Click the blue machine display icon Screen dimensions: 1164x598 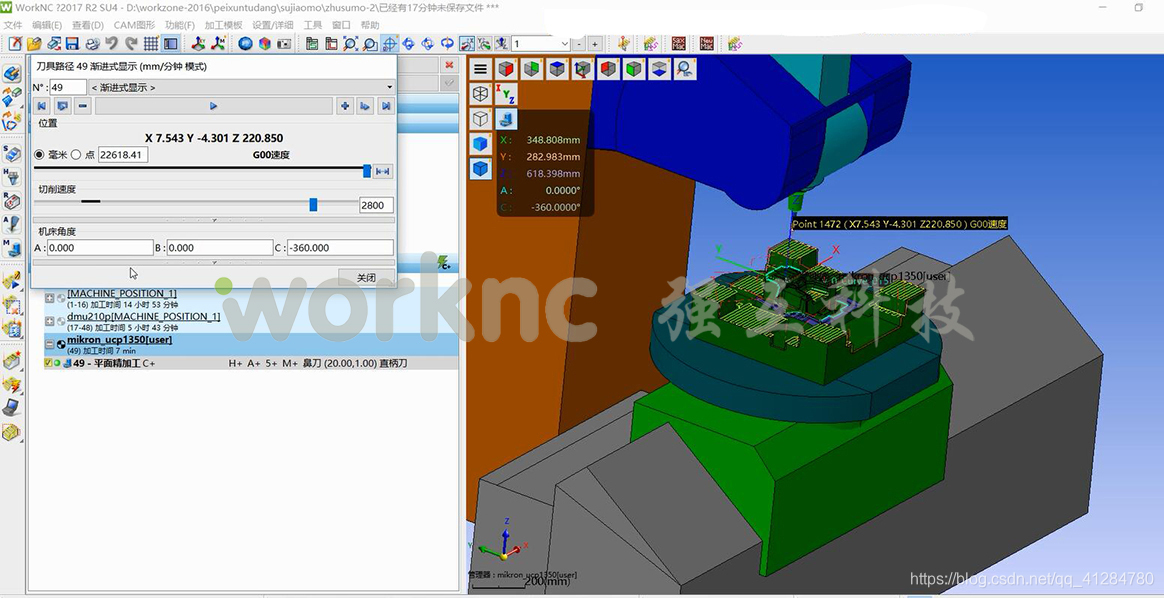506,119
